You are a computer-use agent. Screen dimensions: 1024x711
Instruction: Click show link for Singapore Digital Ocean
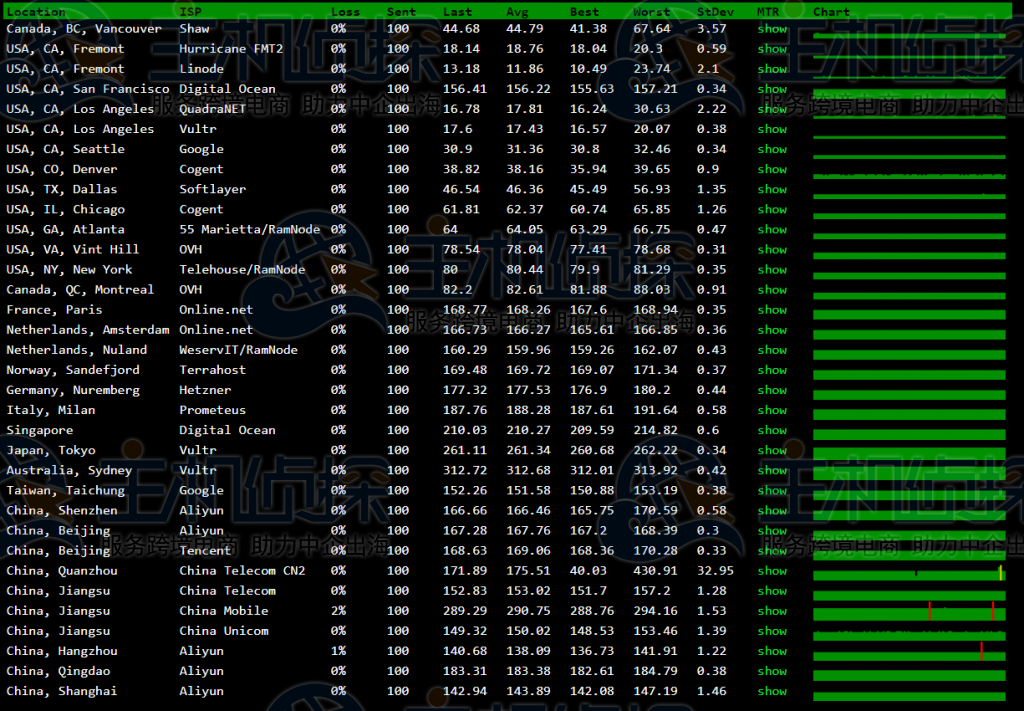[x=772, y=430]
